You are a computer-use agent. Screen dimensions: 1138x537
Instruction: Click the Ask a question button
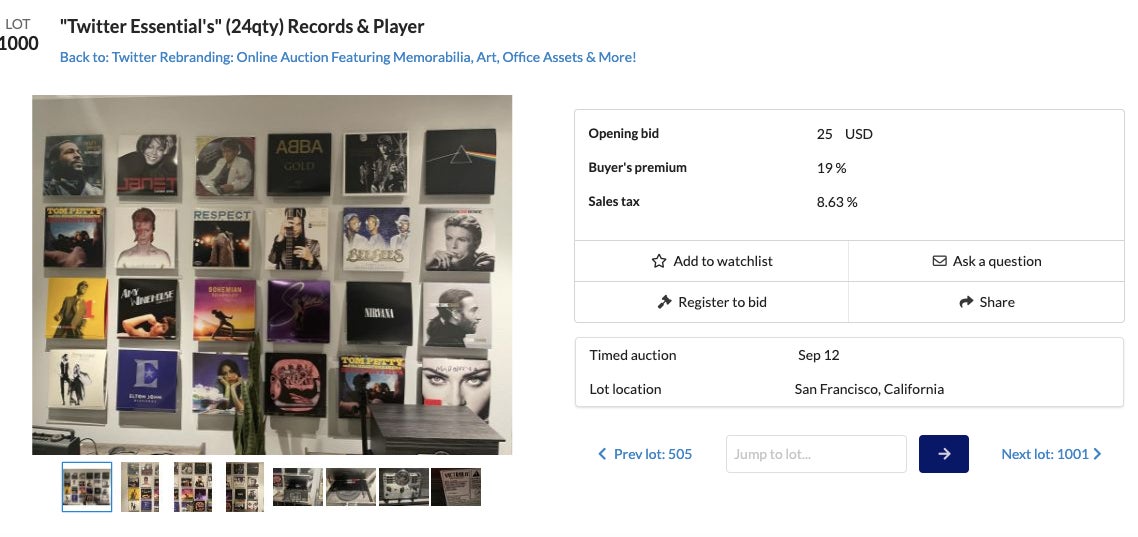click(986, 261)
